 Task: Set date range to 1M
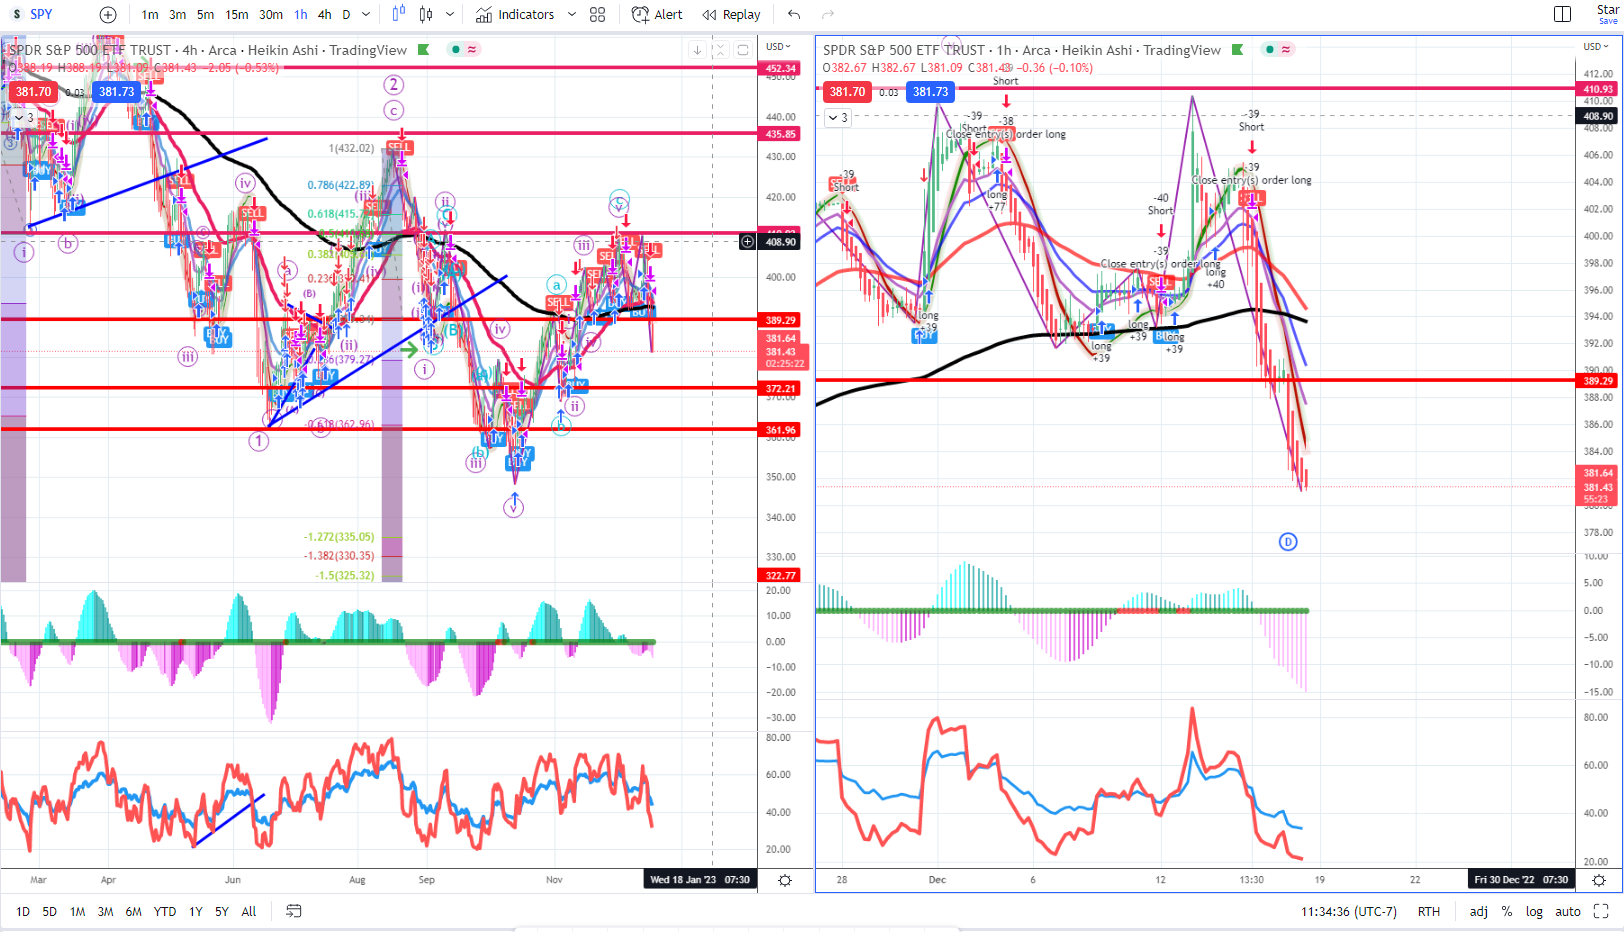77,911
